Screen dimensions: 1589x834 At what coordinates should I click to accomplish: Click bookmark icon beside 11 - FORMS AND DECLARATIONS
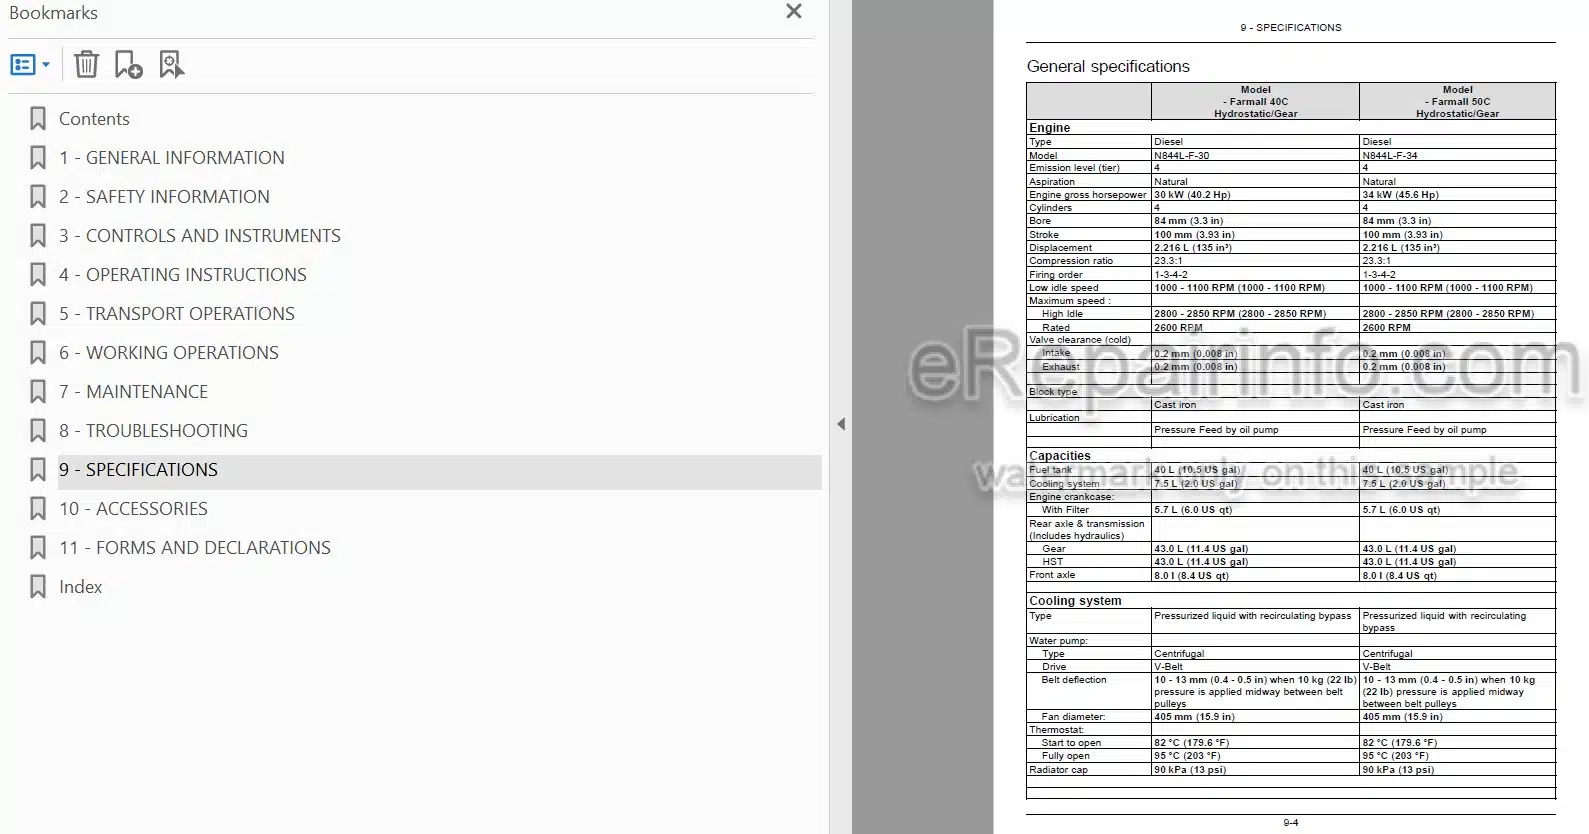[38, 548]
